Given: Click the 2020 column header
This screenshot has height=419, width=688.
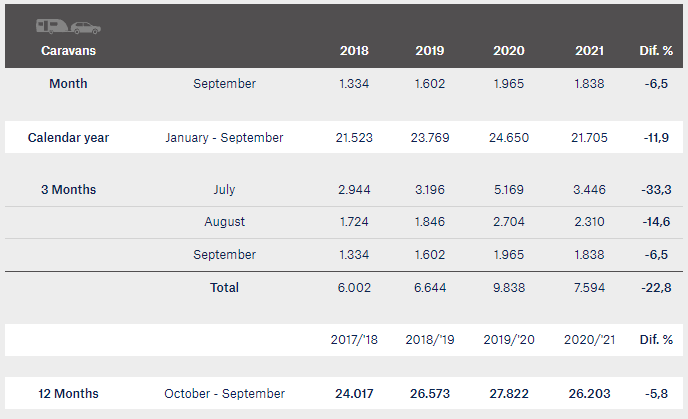Looking at the screenshot, I should coord(509,51).
